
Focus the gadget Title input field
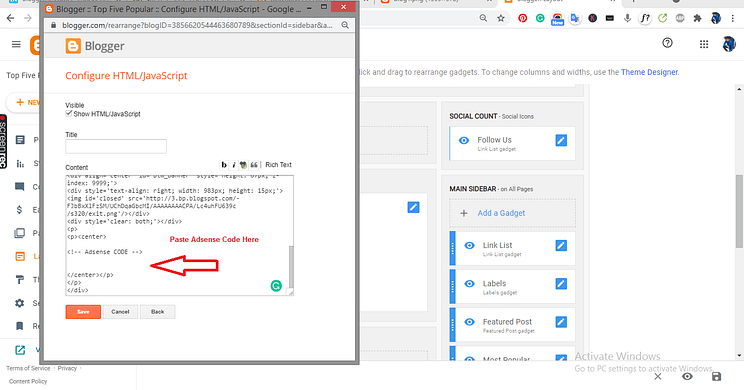pos(116,146)
